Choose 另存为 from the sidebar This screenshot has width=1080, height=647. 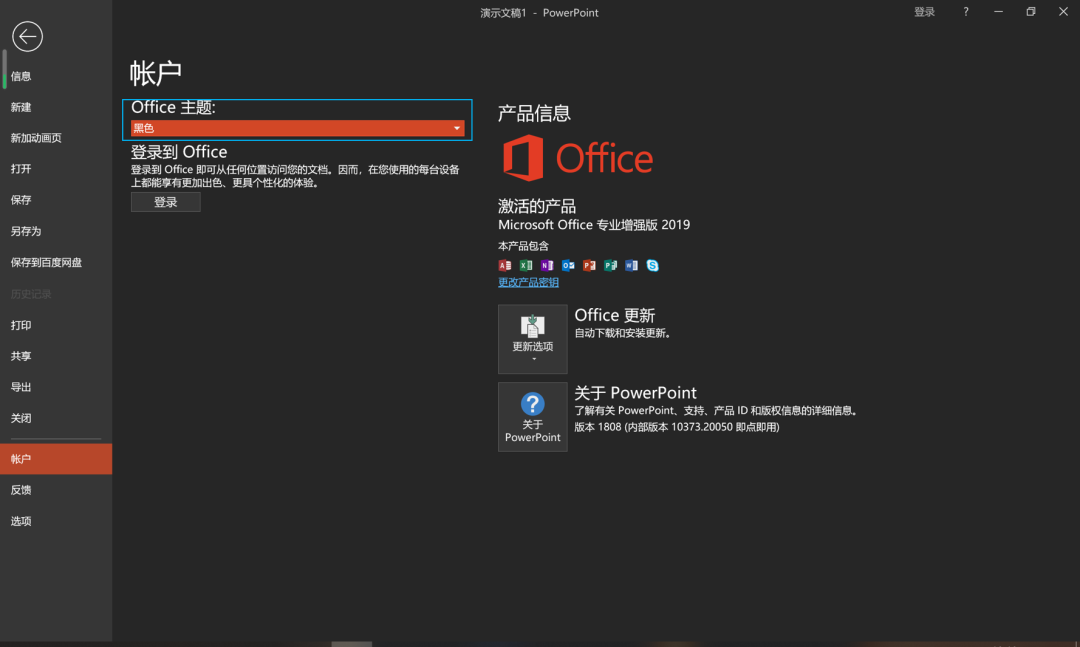pos(56,232)
